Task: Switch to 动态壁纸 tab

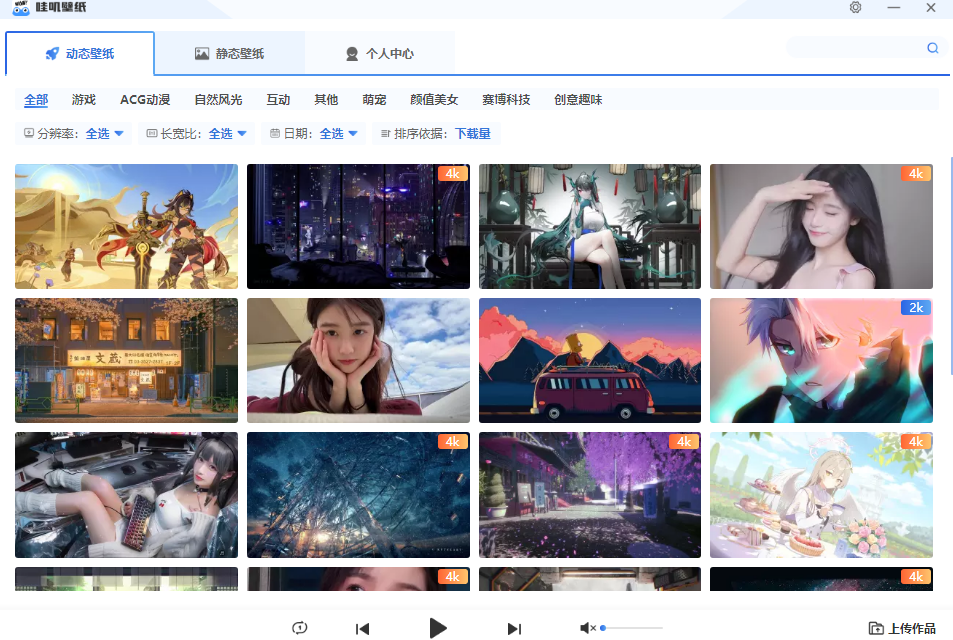Action: point(80,53)
